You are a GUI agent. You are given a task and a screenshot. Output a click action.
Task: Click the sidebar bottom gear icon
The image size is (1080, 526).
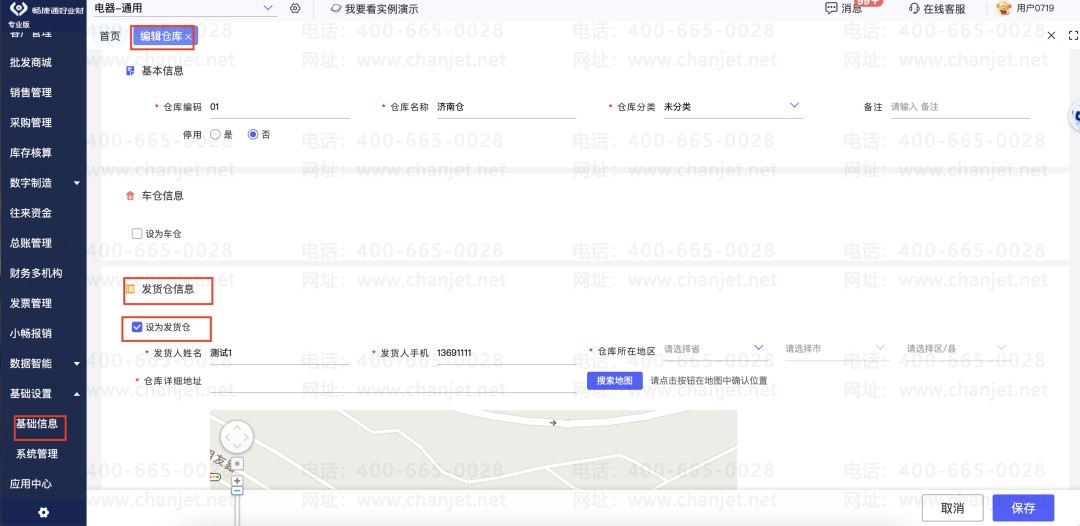pos(43,512)
